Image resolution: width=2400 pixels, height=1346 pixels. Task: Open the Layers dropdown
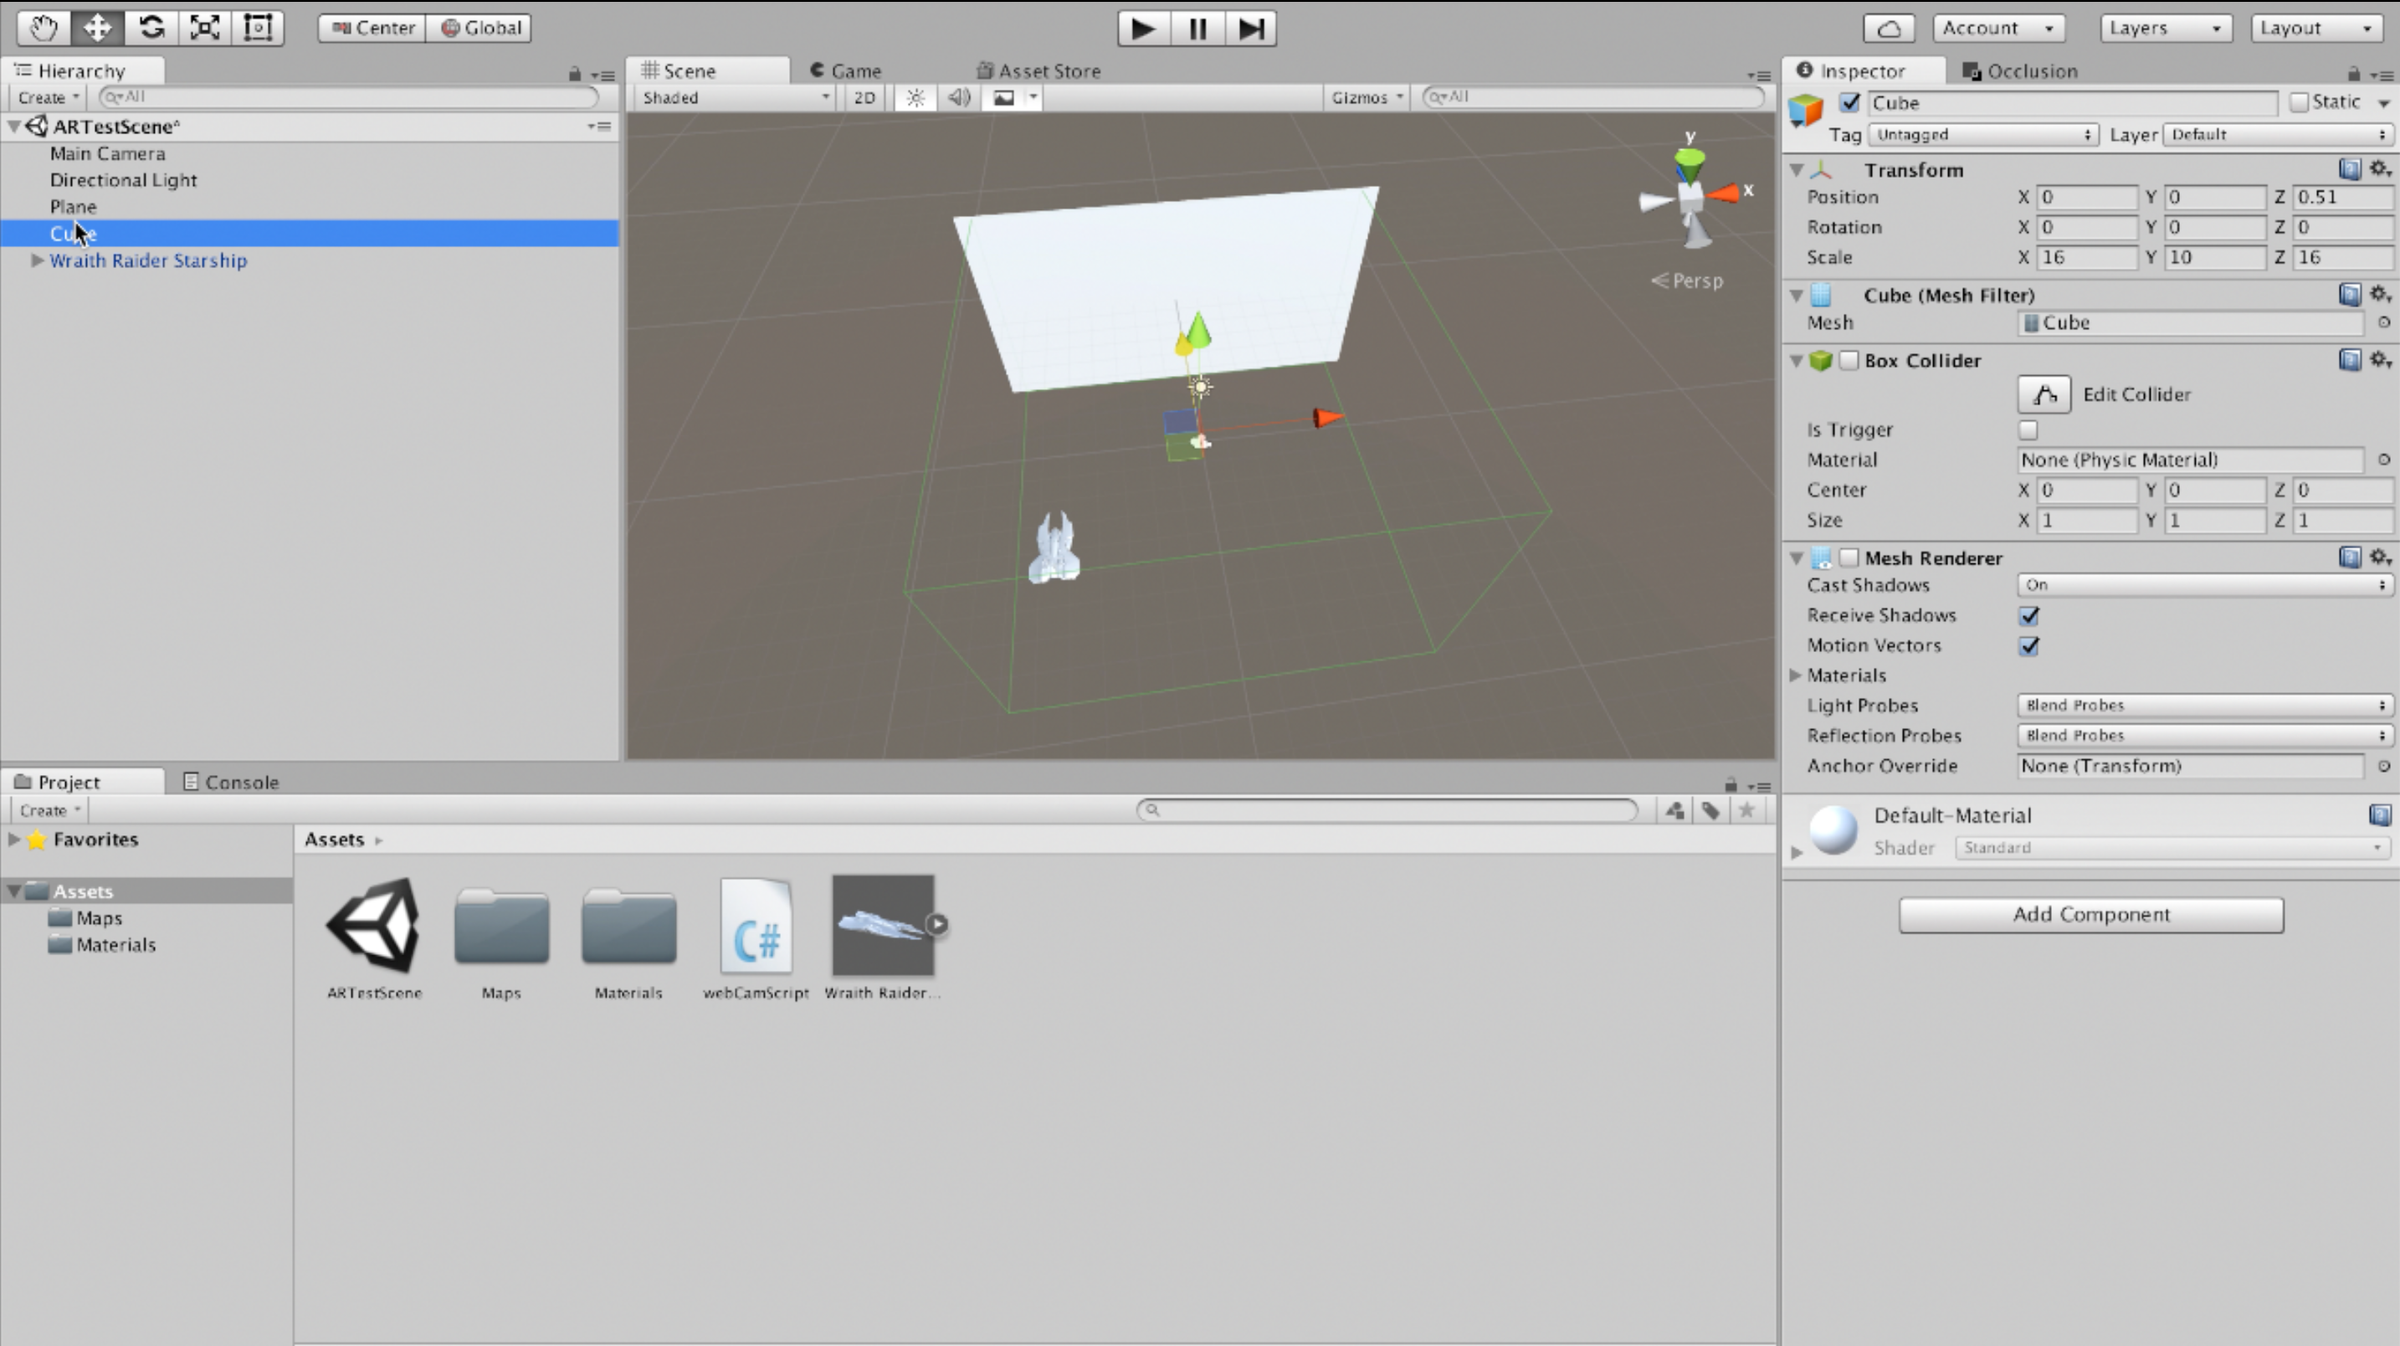pos(2165,28)
